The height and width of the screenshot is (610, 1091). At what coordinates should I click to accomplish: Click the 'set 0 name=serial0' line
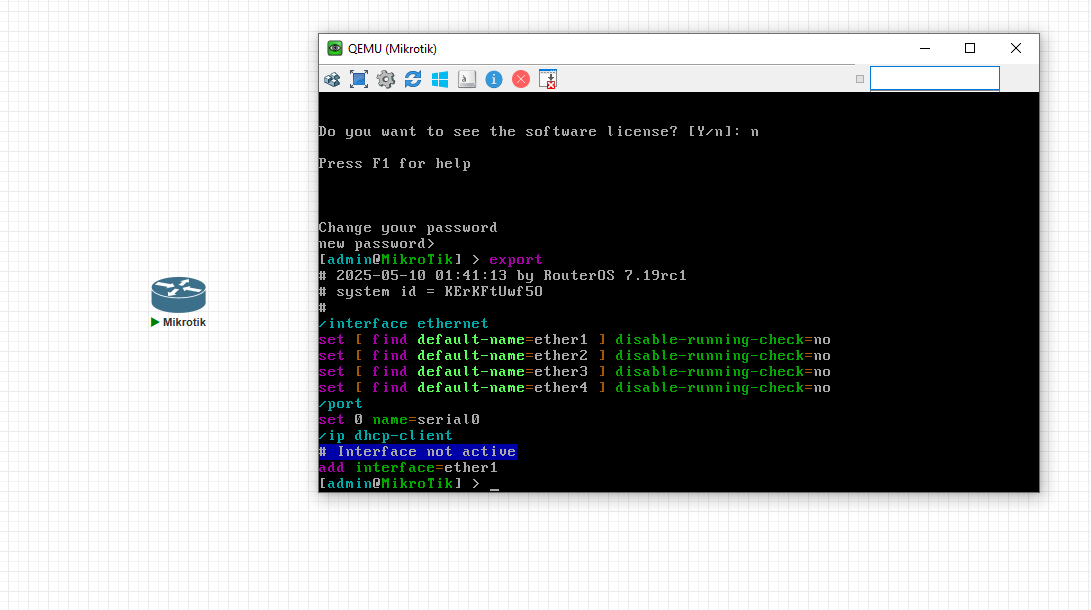tap(399, 419)
